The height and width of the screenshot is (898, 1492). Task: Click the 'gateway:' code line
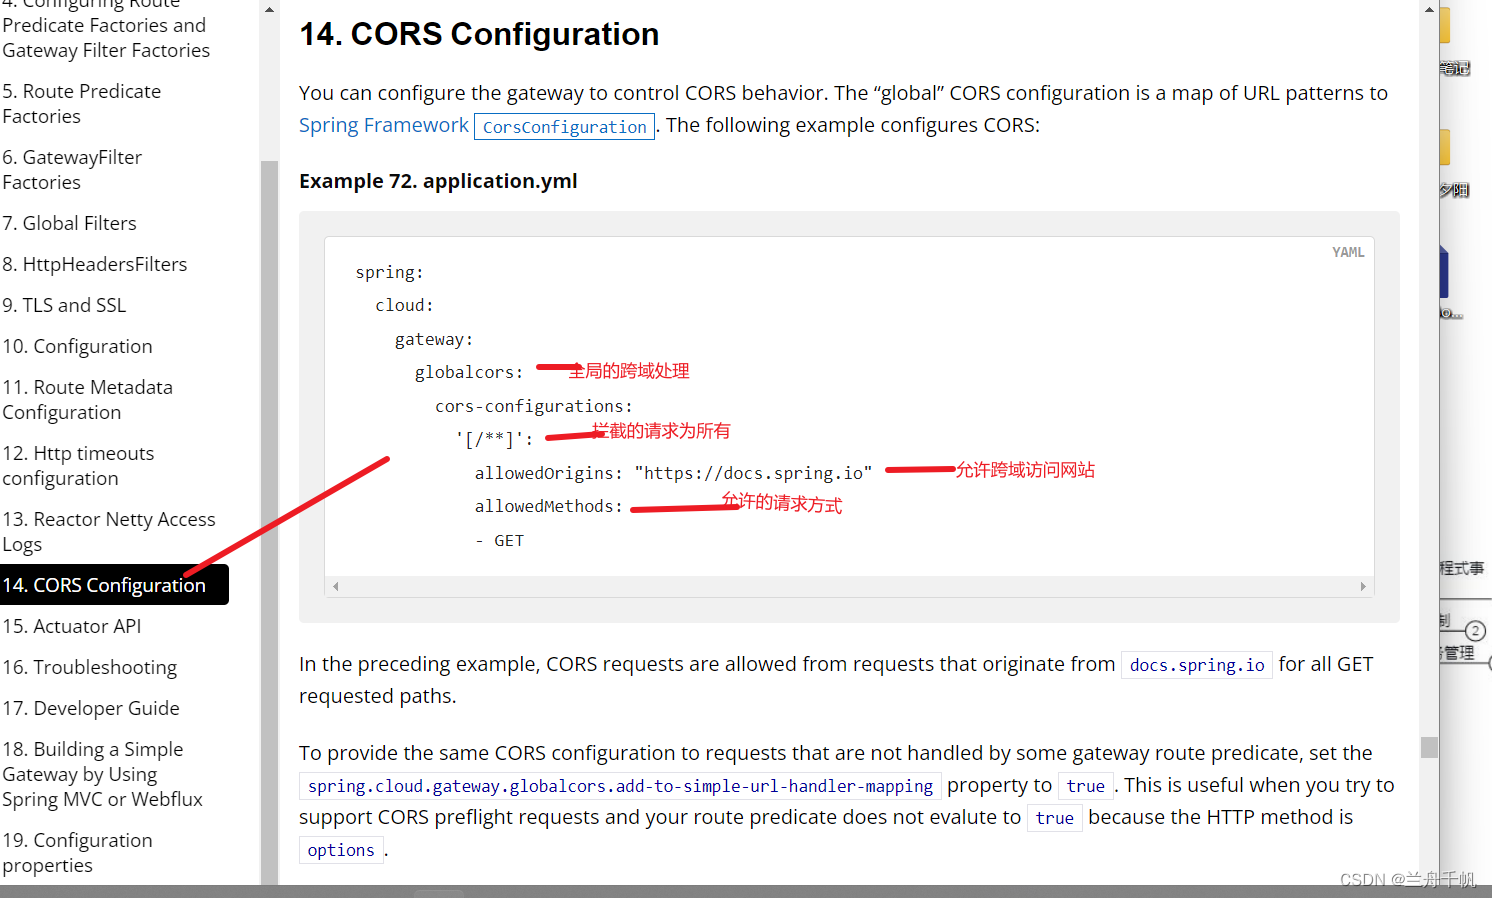tap(434, 339)
